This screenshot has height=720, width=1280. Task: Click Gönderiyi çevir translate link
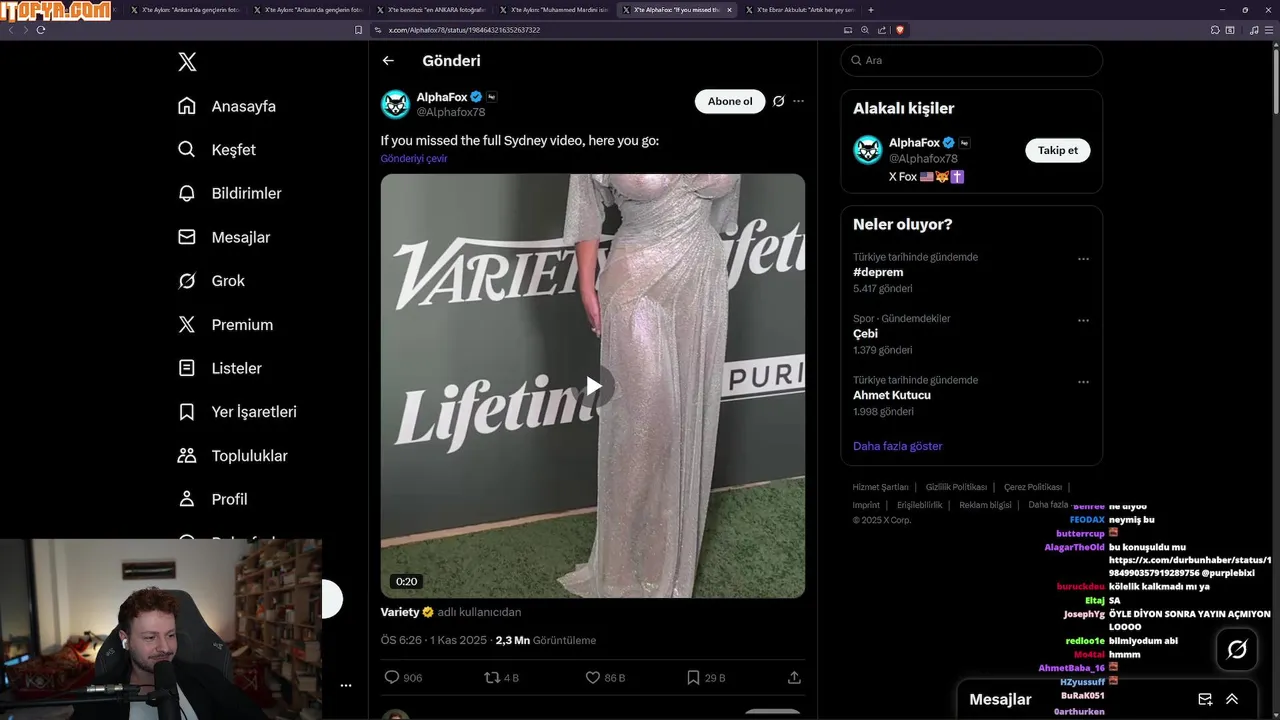pyautogui.click(x=414, y=158)
